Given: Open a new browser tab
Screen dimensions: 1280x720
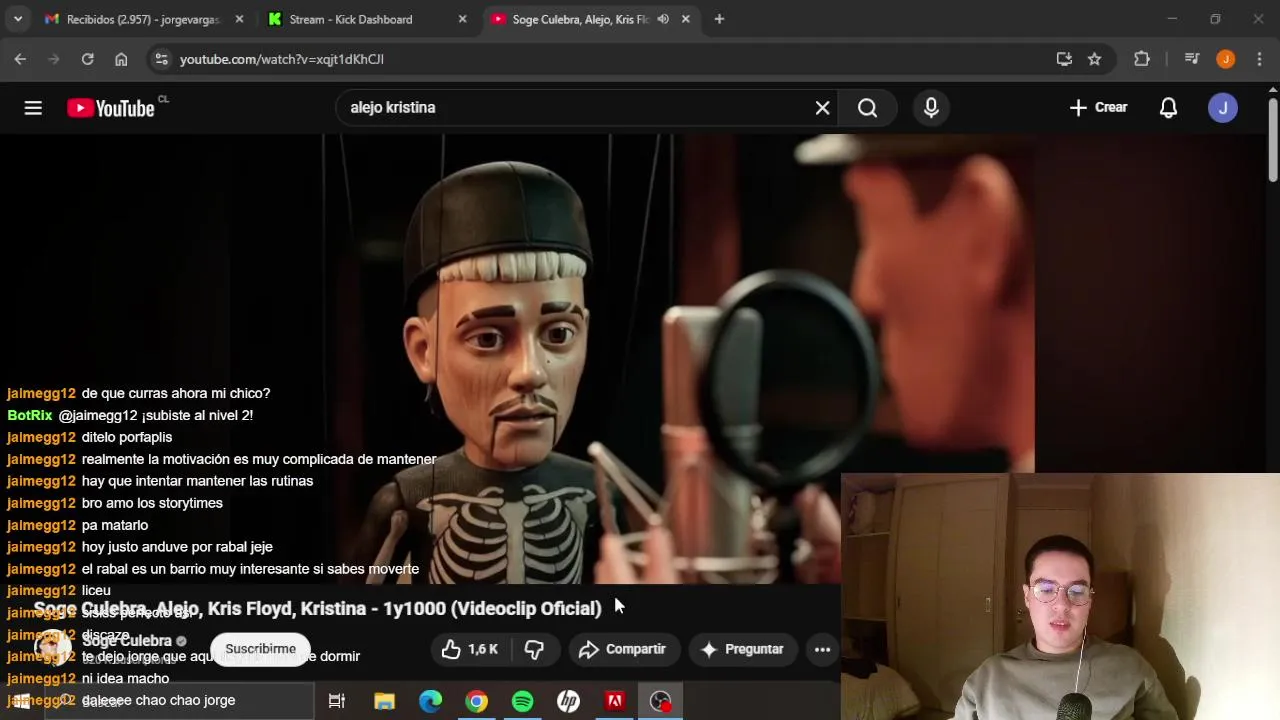Looking at the screenshot, I should click(x=719, y=19).
